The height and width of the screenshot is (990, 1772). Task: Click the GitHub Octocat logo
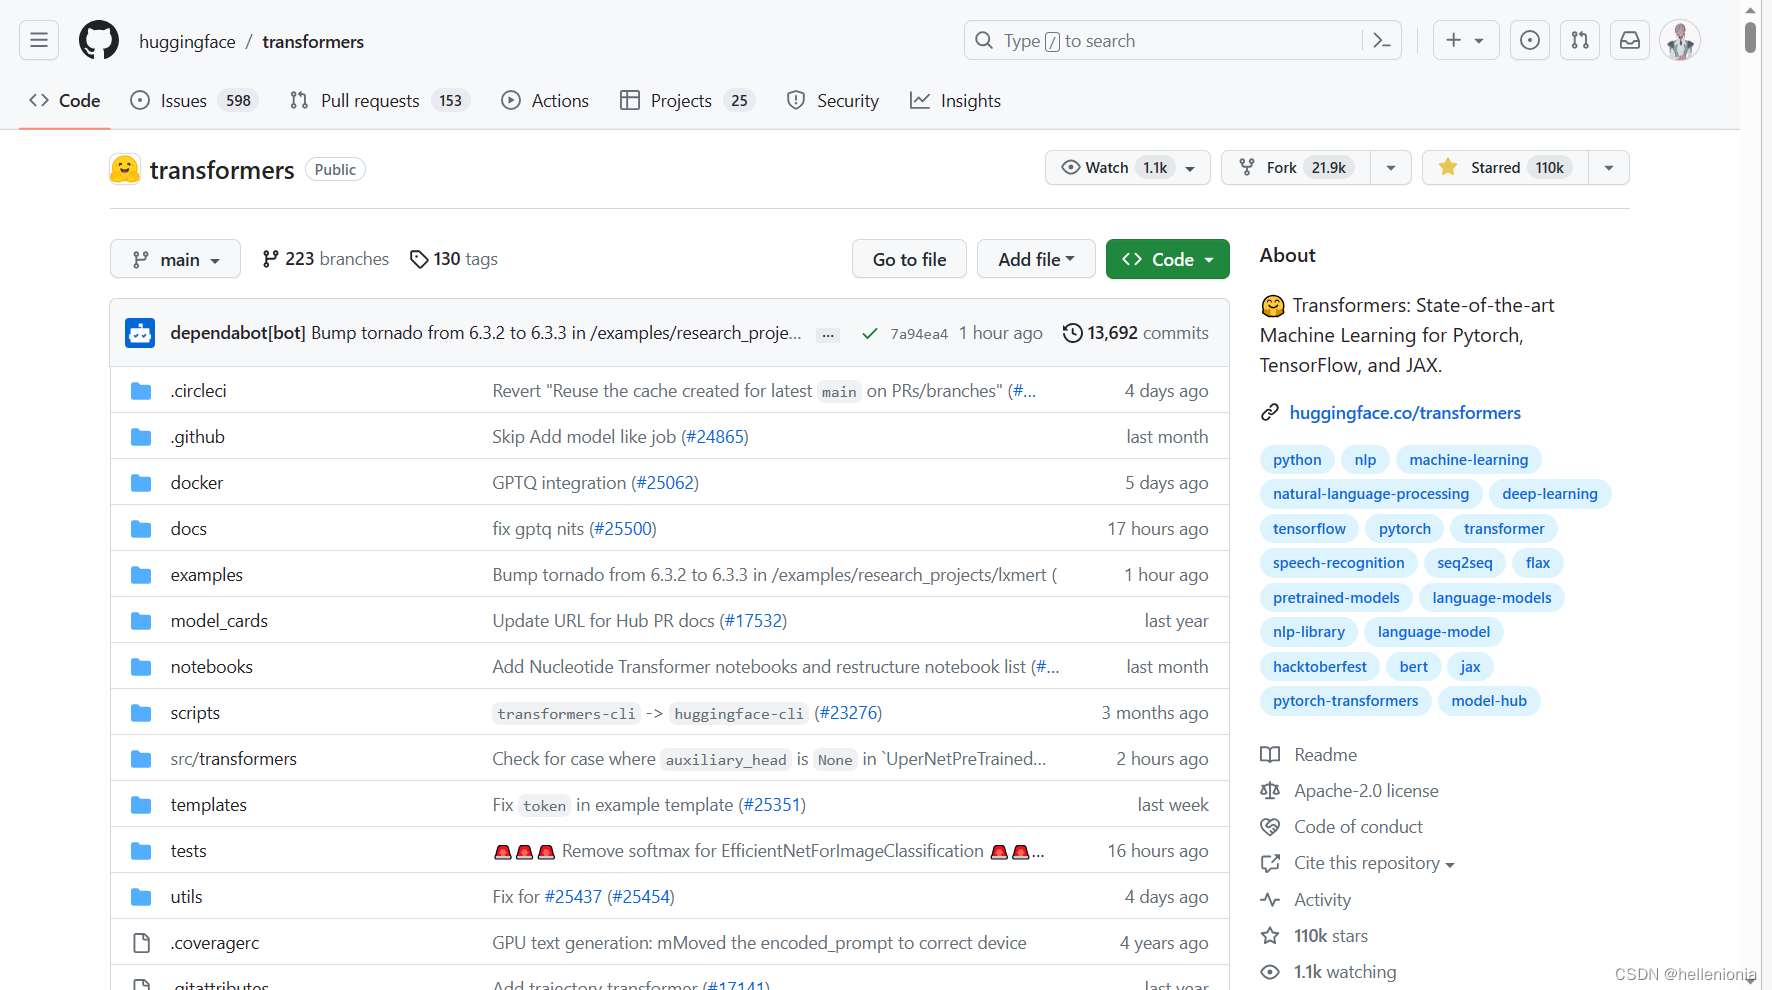(99, 40)
